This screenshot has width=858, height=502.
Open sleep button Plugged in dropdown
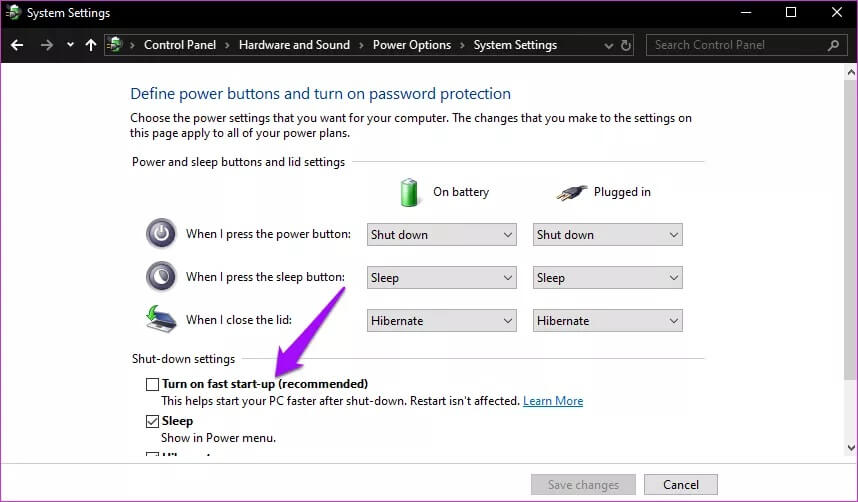tap(607, 278)
